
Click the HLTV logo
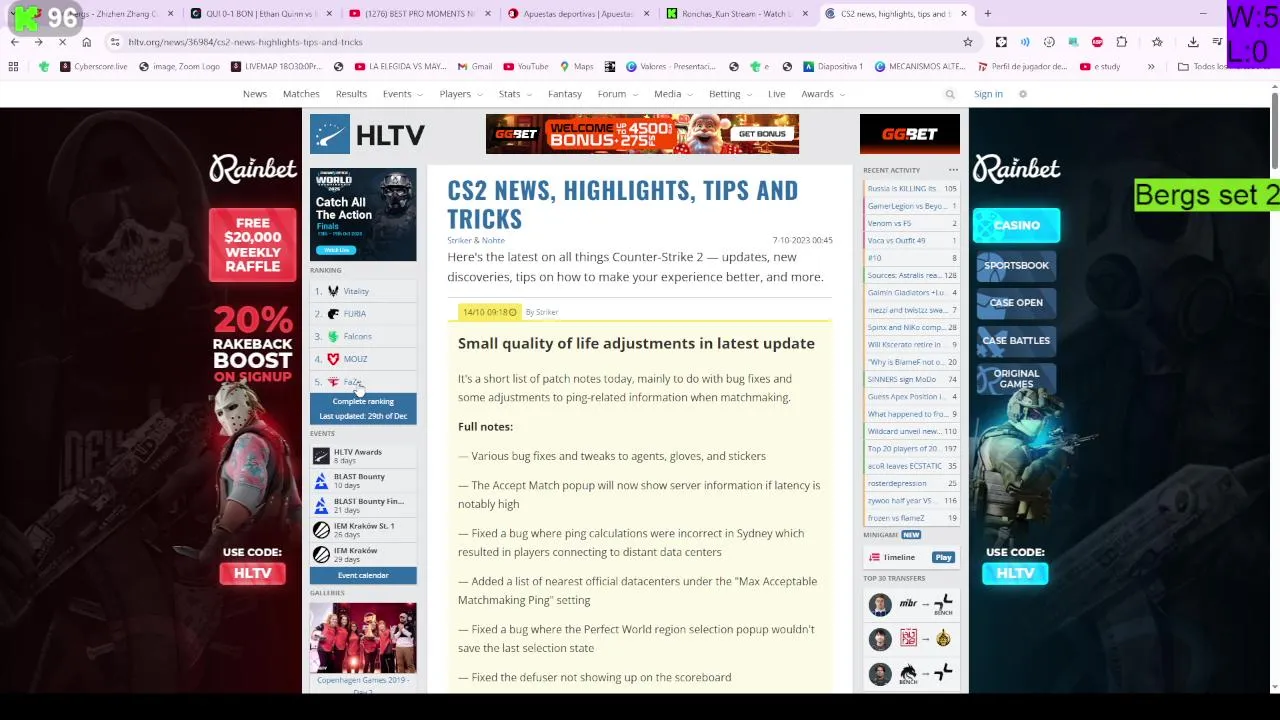367,135
